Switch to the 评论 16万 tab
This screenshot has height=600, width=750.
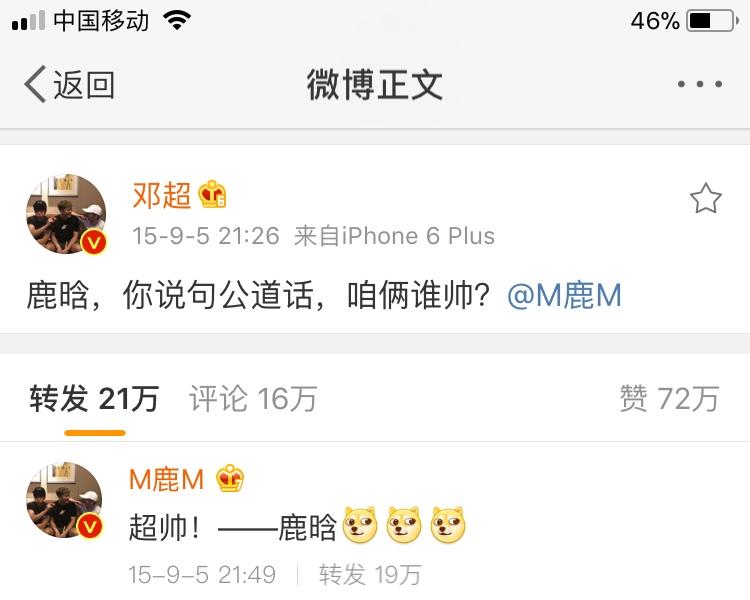[x=253, y=398]
